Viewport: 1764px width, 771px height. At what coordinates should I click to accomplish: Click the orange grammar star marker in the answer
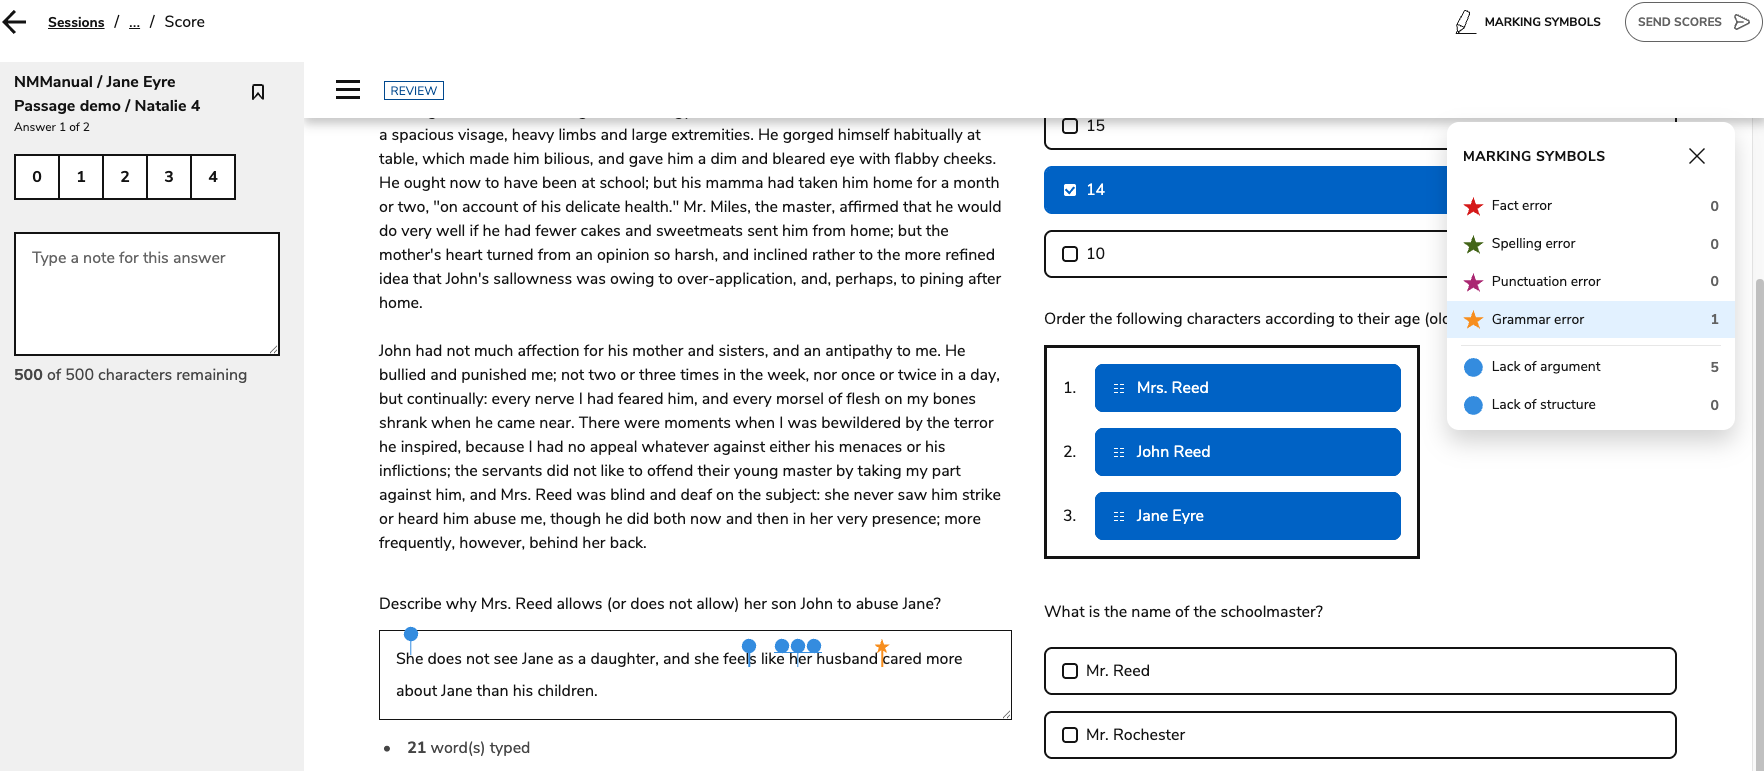pos(881,647)
